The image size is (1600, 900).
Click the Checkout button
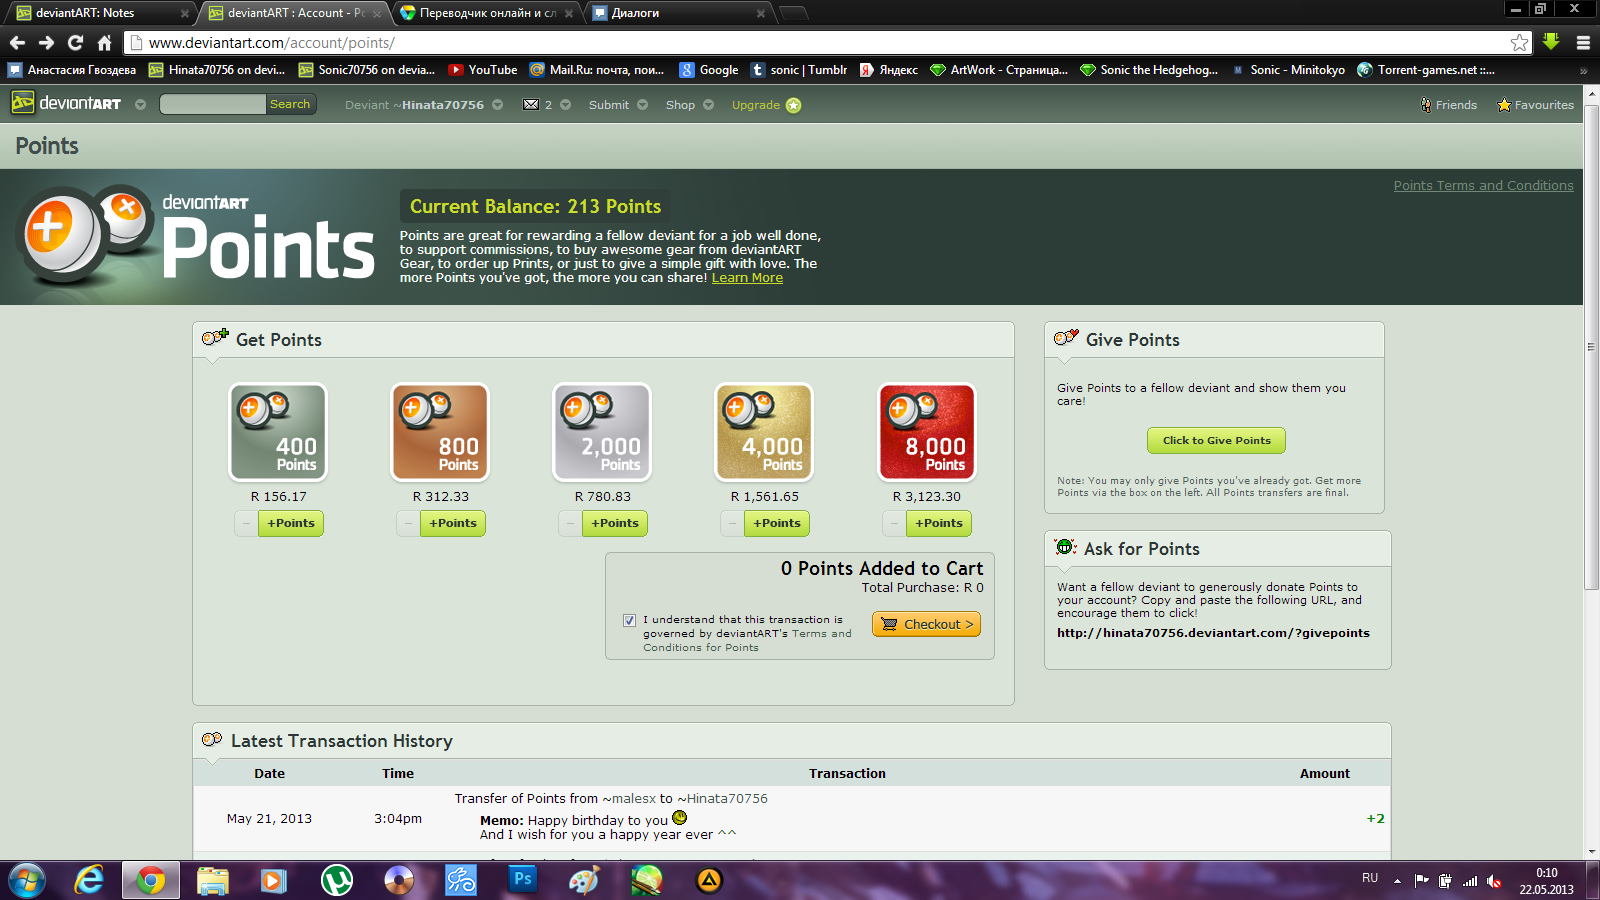click(926, 624)
